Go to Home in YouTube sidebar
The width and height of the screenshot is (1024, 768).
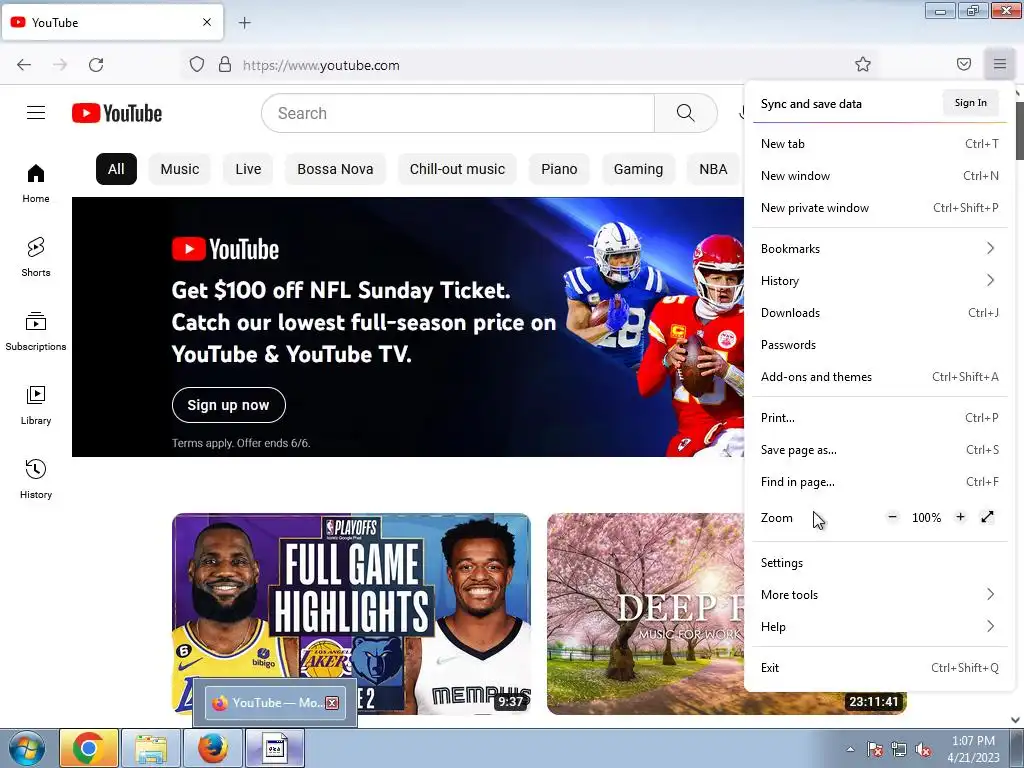(36, 184)
